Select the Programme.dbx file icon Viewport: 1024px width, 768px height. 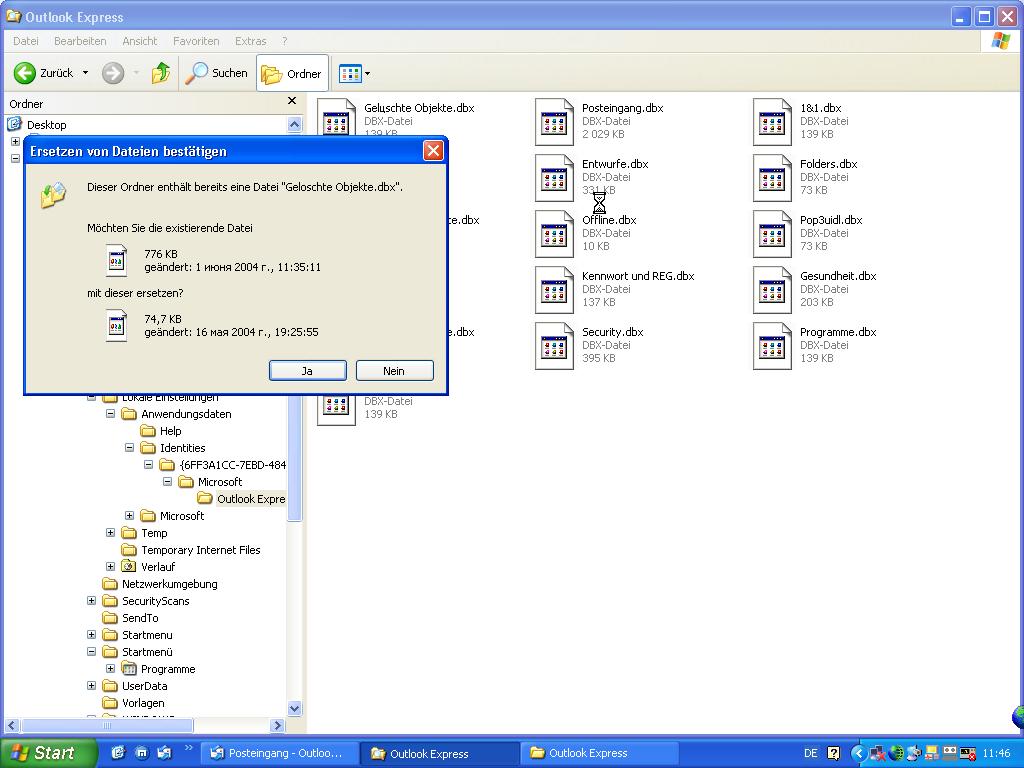point(773,347)
